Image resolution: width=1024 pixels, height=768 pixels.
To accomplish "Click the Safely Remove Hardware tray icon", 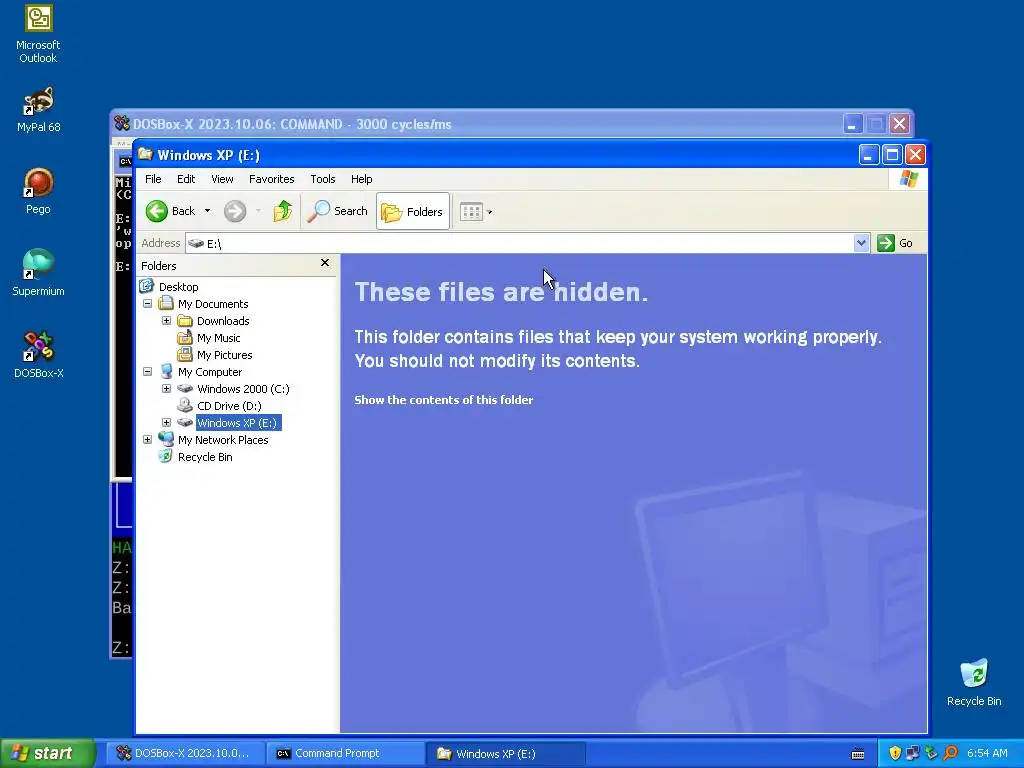I will point(931,753).
